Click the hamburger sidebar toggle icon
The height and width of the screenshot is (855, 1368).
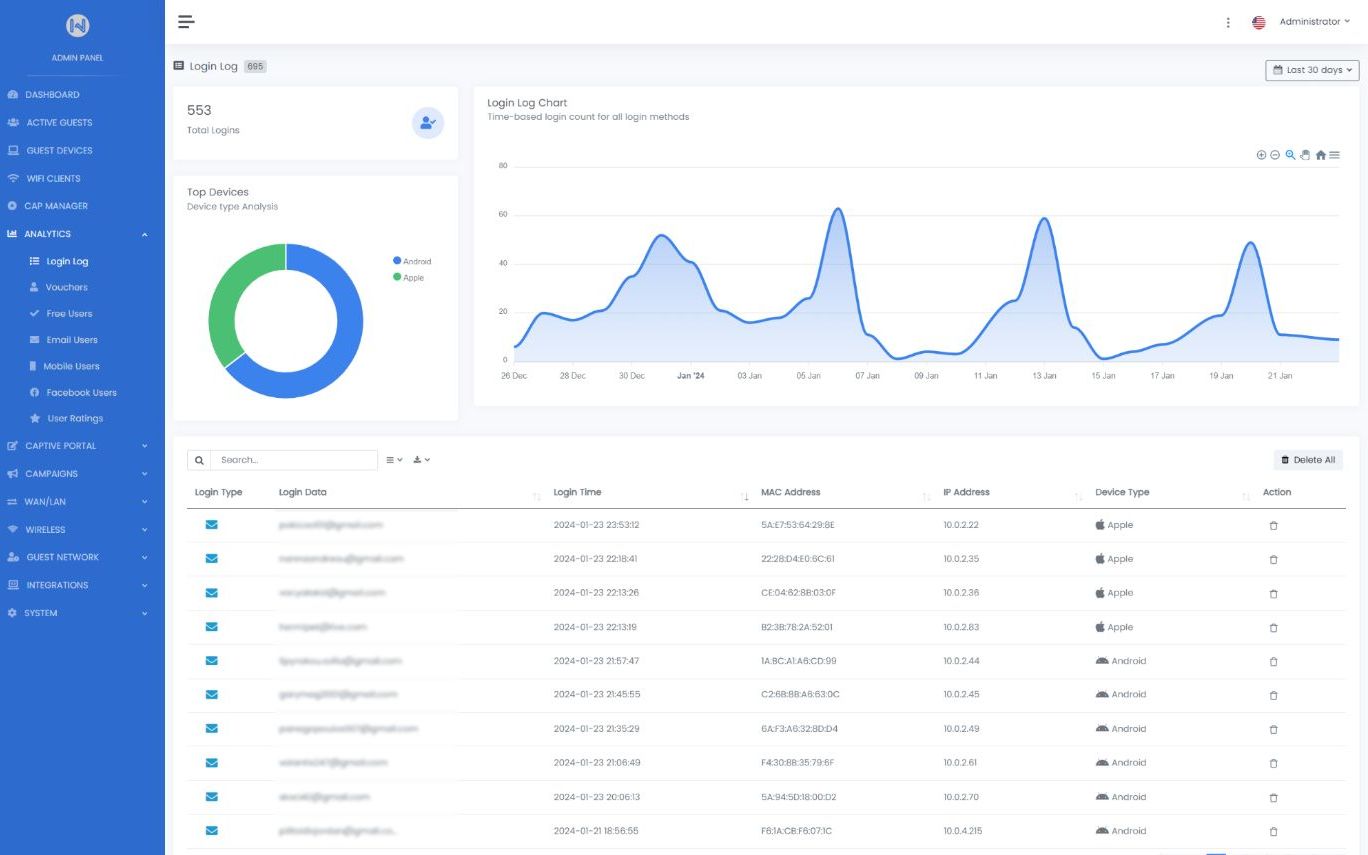[186, 22]
